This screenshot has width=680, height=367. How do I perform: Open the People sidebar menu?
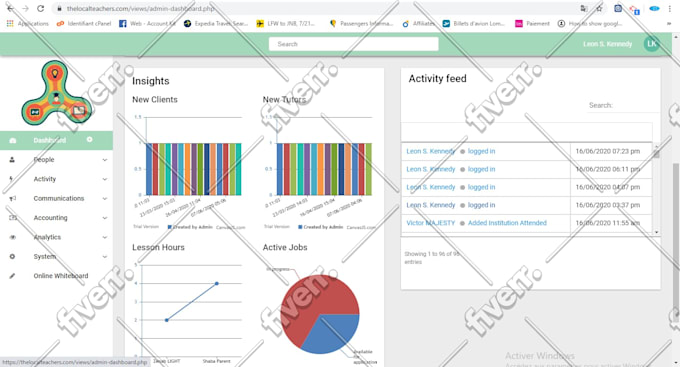pos(56,160)
